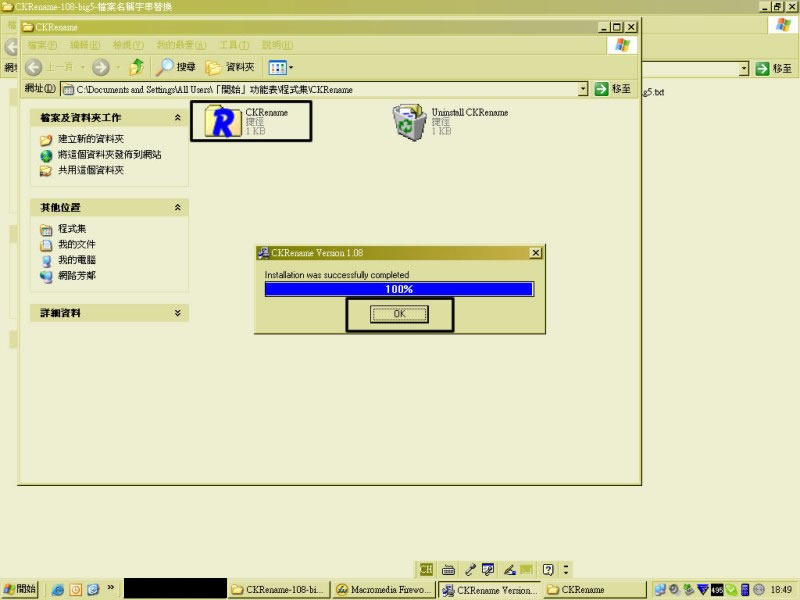Open the 工具(T) menu
This screenshot has width=800, height=600.
coord(234,45)
